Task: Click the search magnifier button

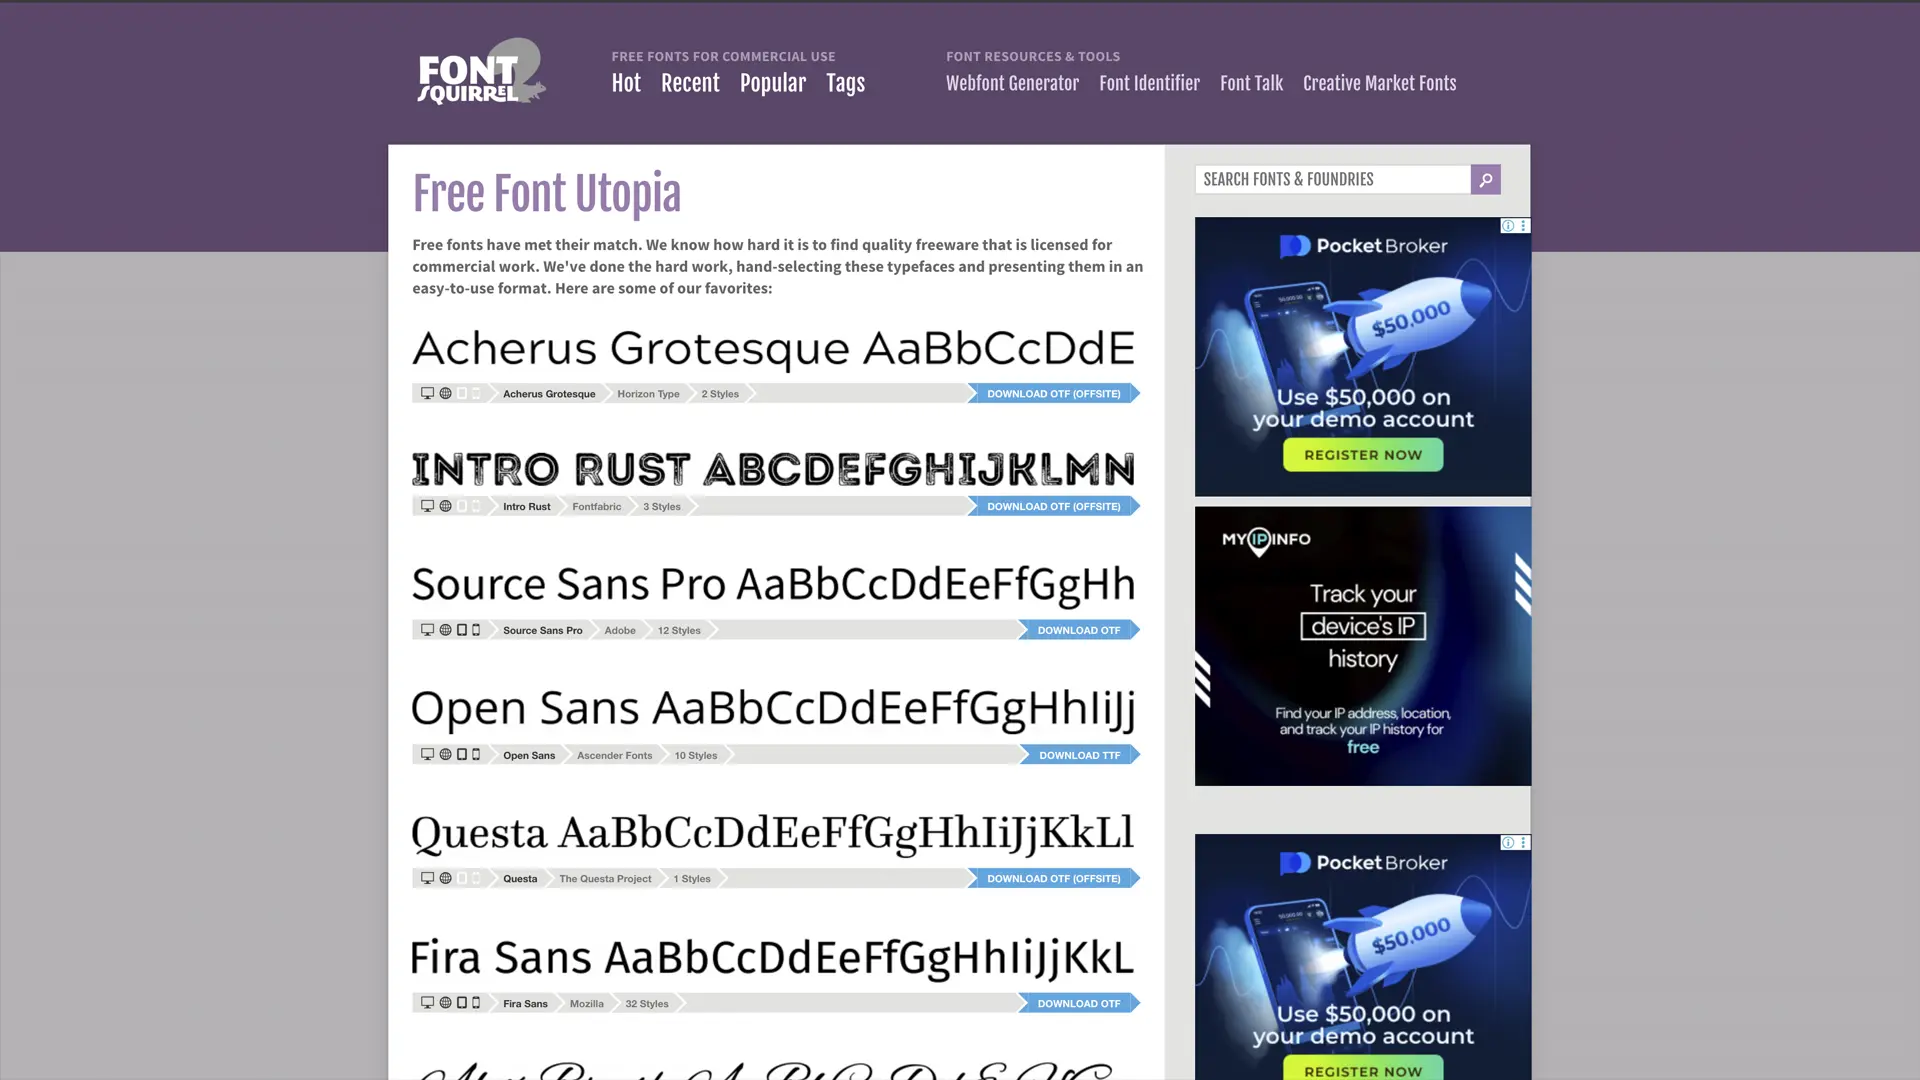Action: 1485,179
